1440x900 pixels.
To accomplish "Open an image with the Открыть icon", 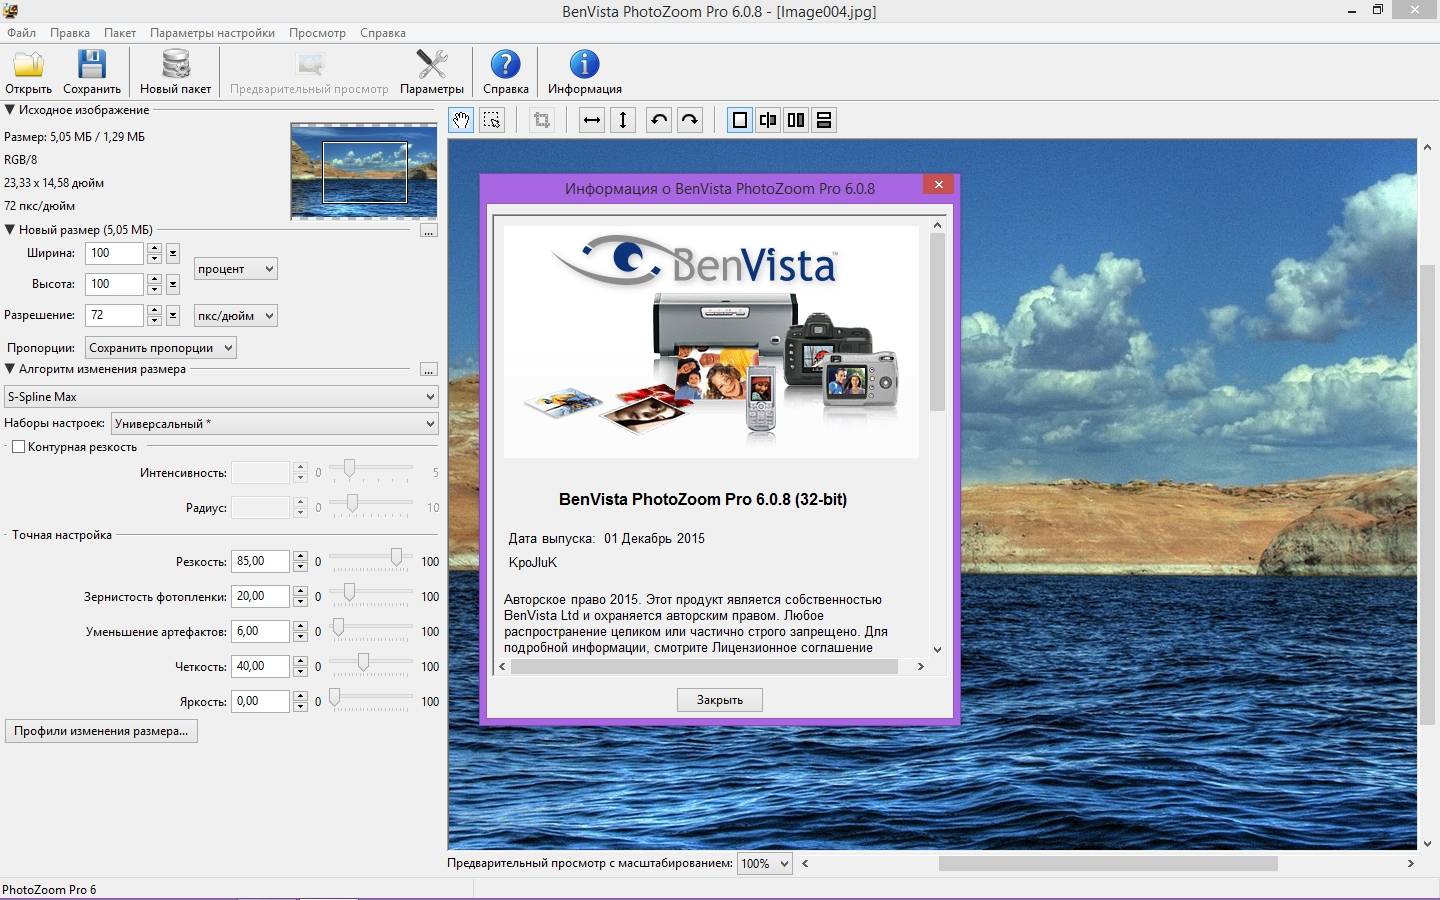I will point(28,72).
